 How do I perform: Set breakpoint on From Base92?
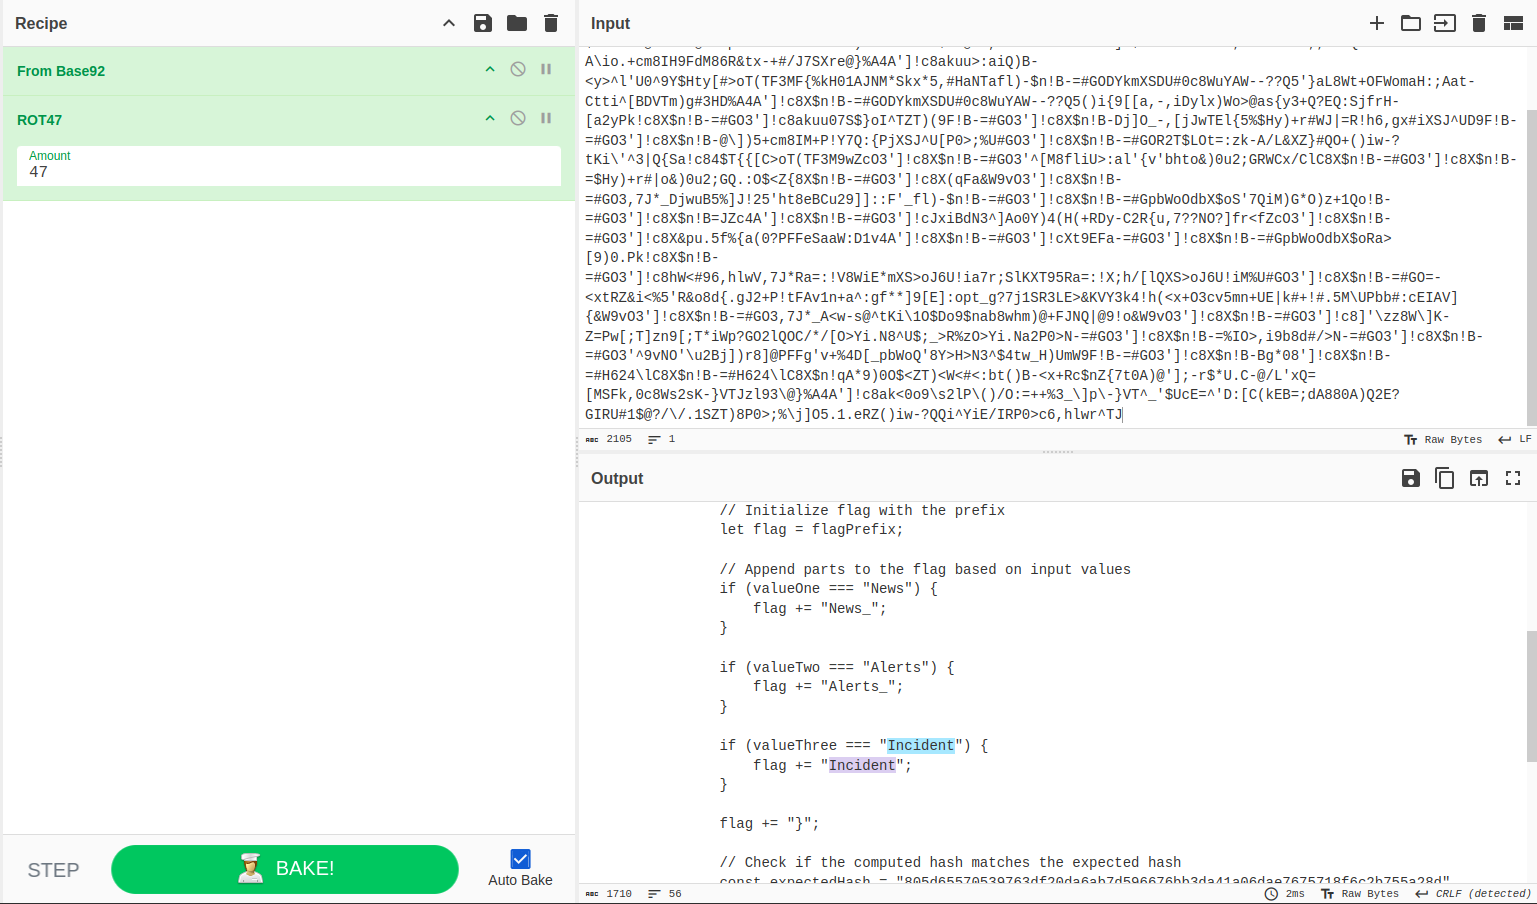coord(546,69)
